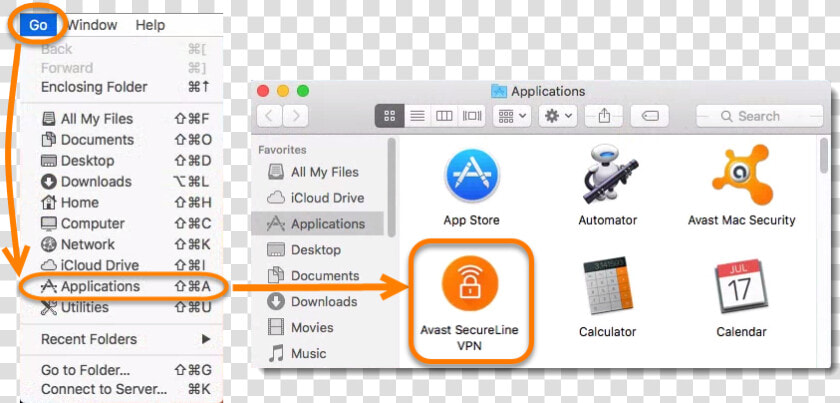Launch Avast SecureLine VPN icon
Image resolution: width=840 pixels, height=403 pixels.
point(470,285)
